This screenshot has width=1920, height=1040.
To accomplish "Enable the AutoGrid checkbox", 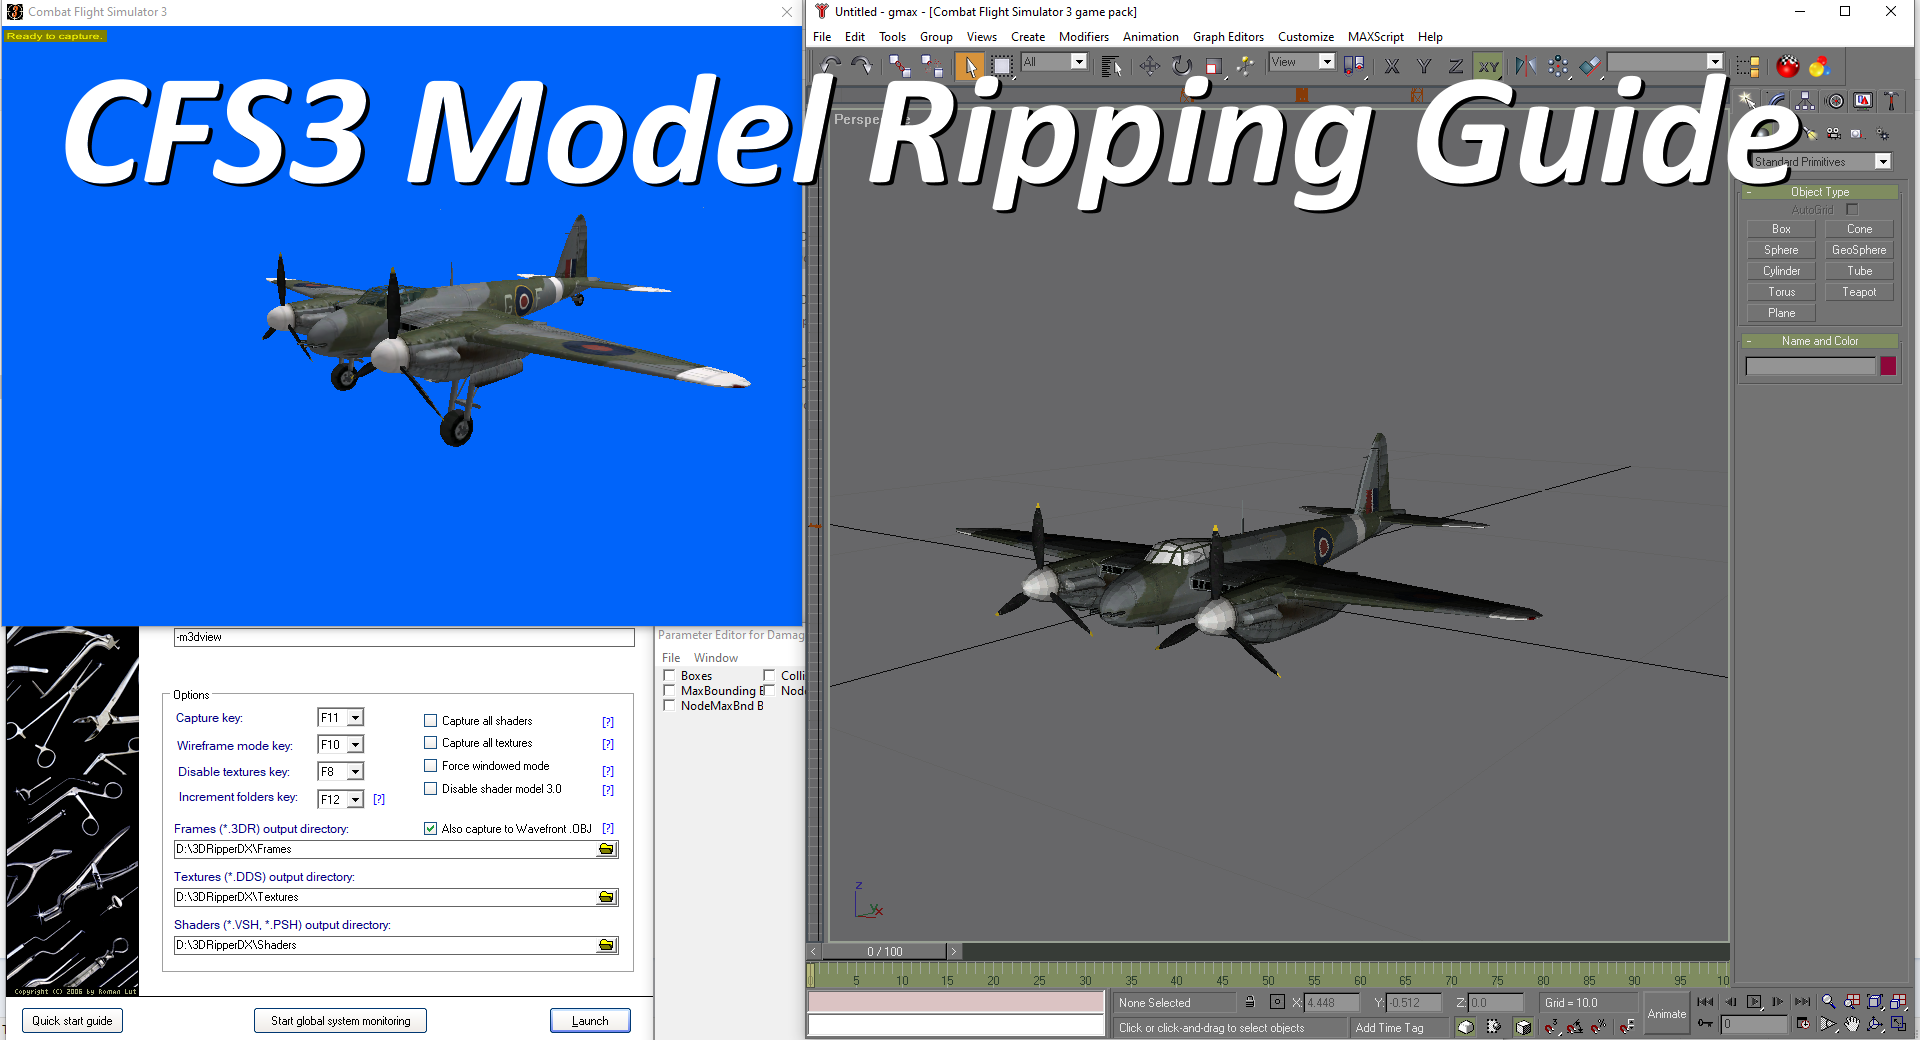I will pyautogui.click(x=1852, y=209).
